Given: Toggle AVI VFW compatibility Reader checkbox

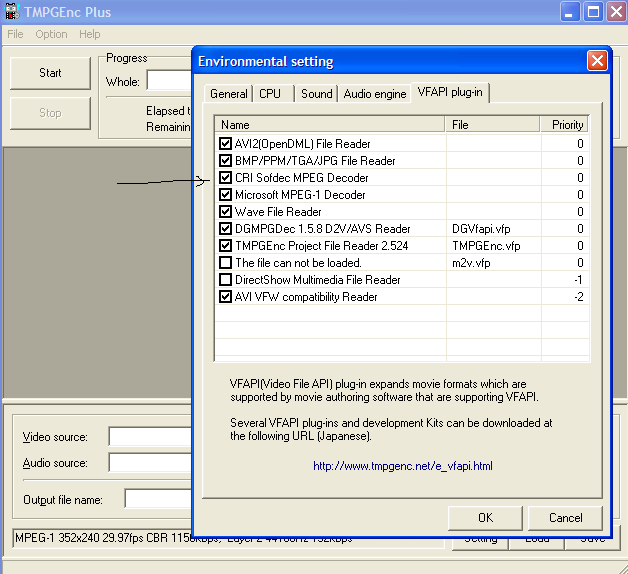Looking at the screenshot, I should [225, 297].
